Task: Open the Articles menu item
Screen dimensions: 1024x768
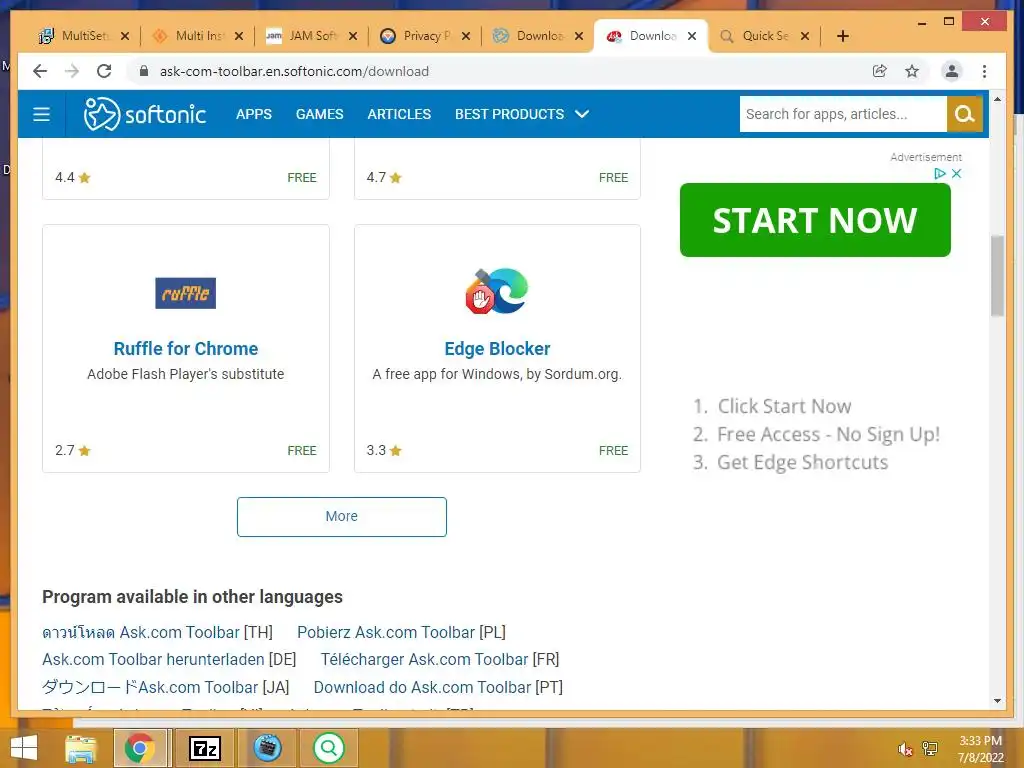Action: coord(399,114)
